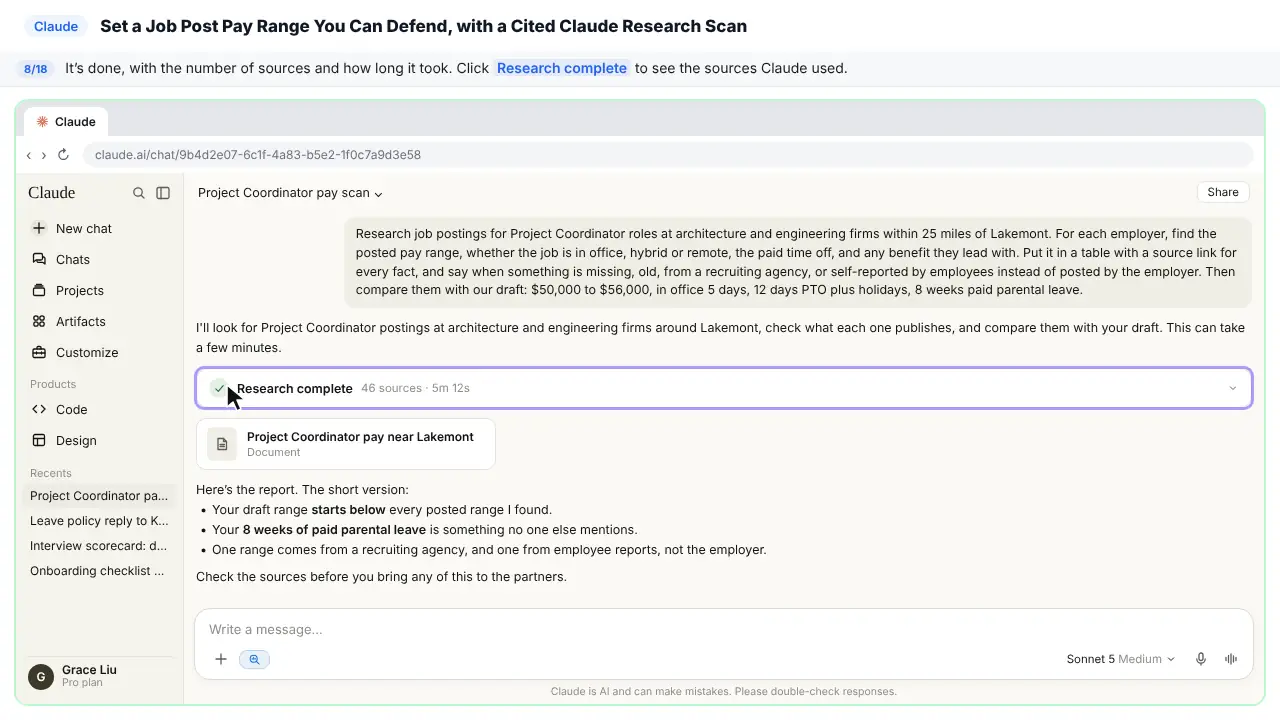Open recent chat Interview scorecard

tap(99, 546)
